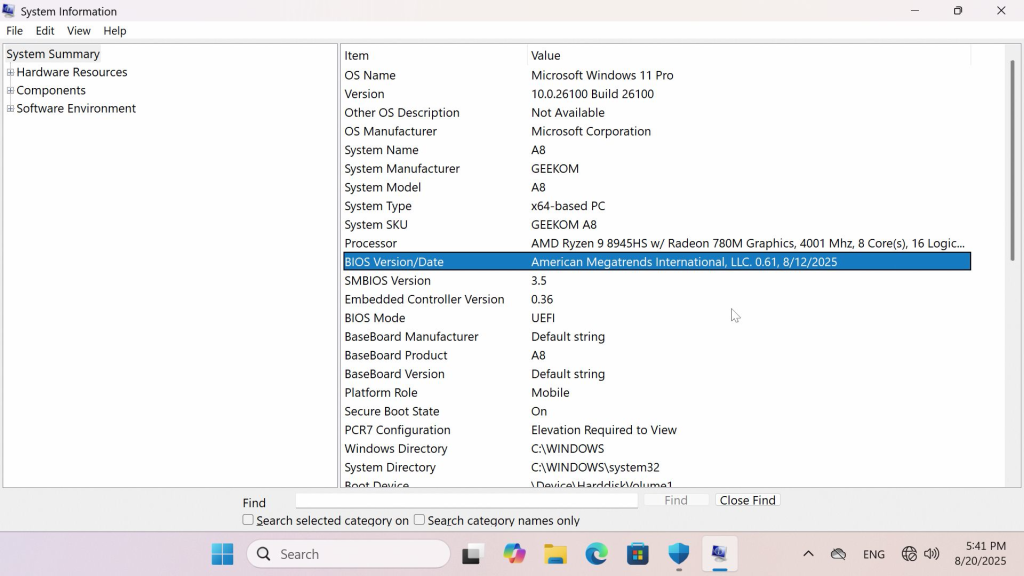Image resolution: width=1024 pixels, height=576 pixels.
Task: Open the Help menu
Action: [x=114, y=31]
